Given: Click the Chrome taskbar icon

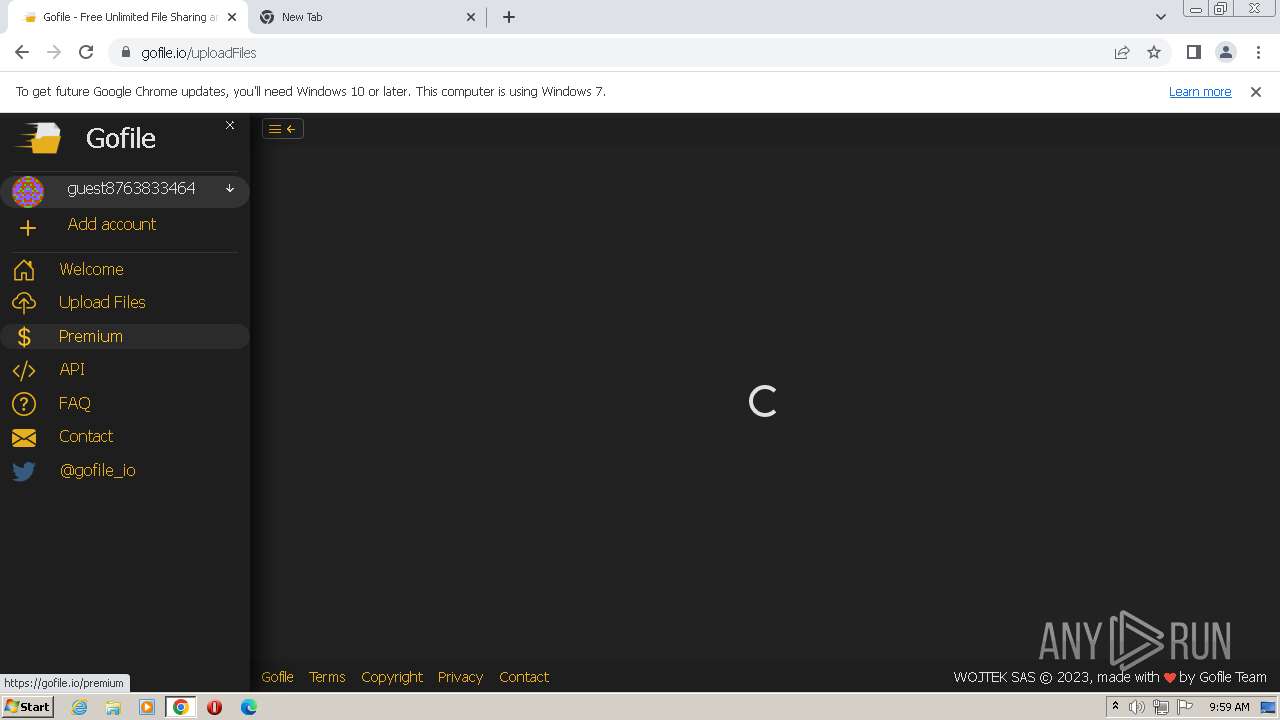Looking at the screenshot, I should coord(181,707).
